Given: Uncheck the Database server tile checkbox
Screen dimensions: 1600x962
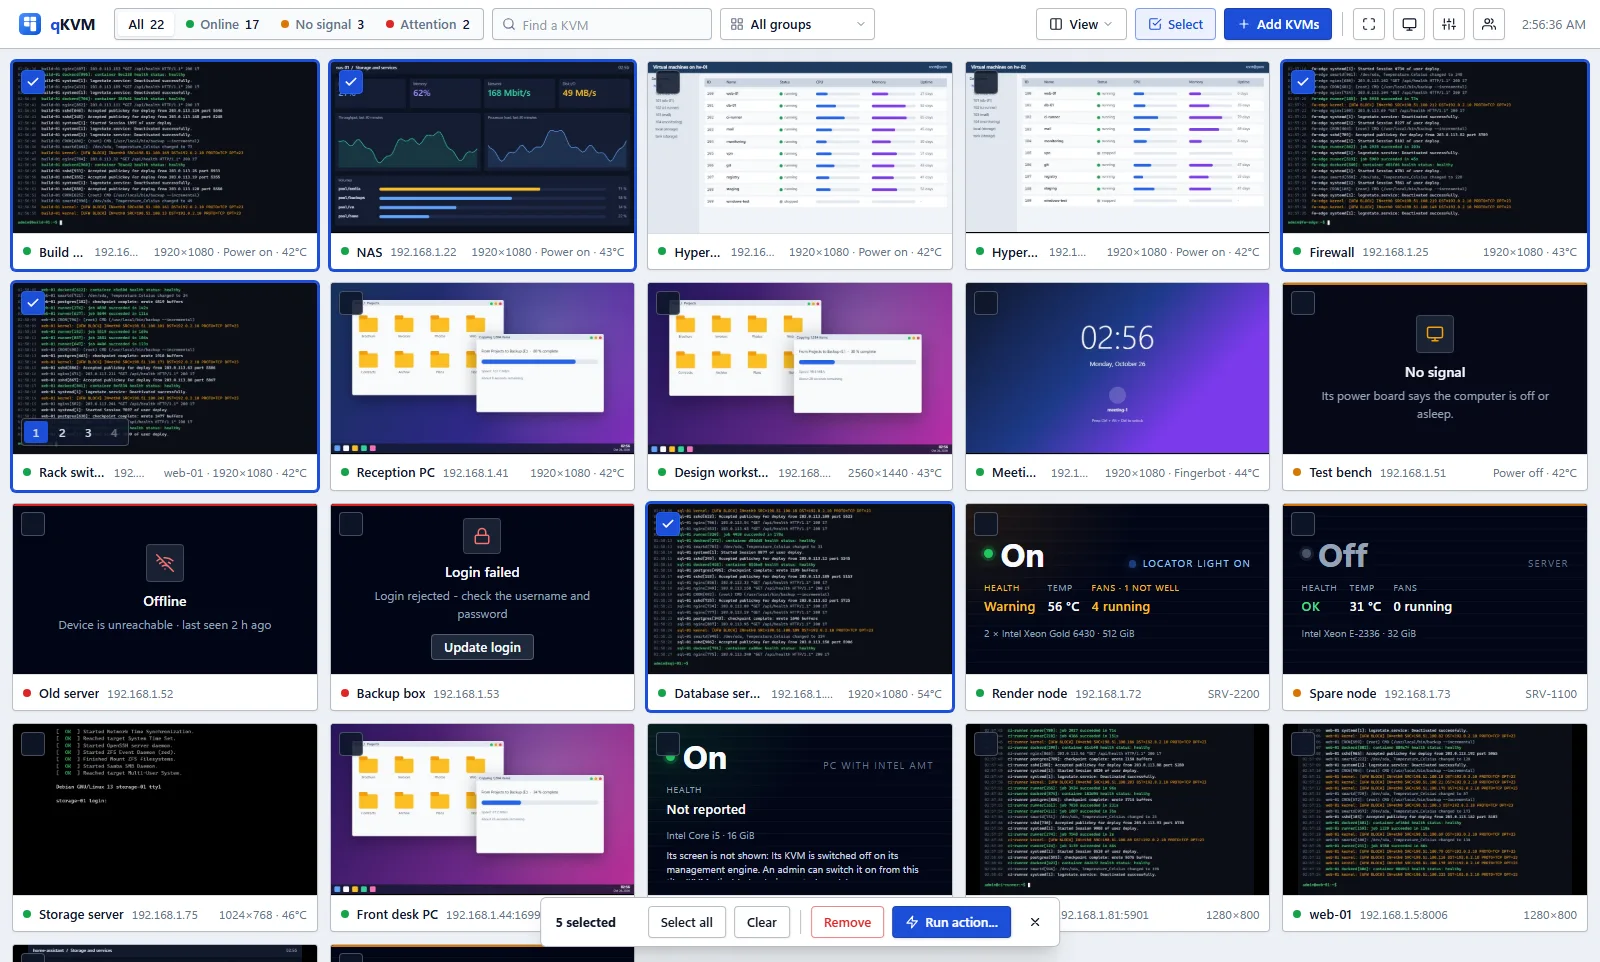Looking at the screenshot, I should pyautogui.click(x=668, y=523).
